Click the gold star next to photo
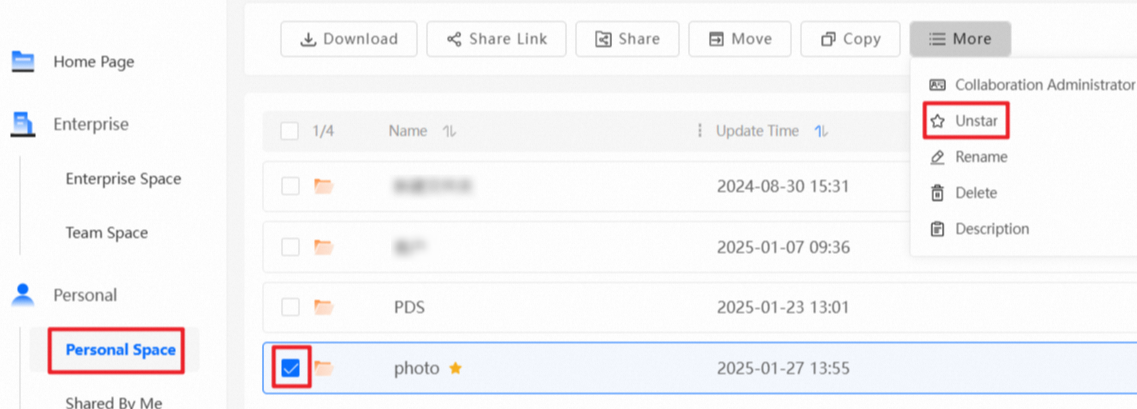 point(456,368)
